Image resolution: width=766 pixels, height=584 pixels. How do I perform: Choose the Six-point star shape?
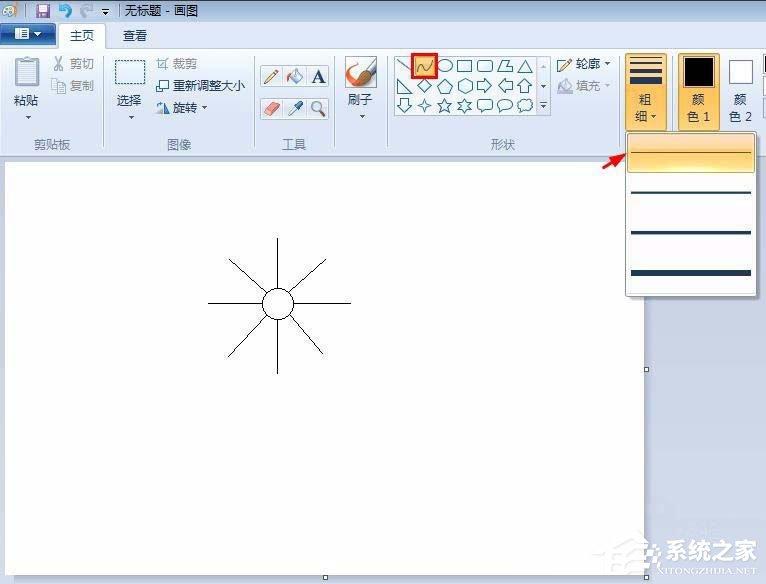(x=465, y=105)
